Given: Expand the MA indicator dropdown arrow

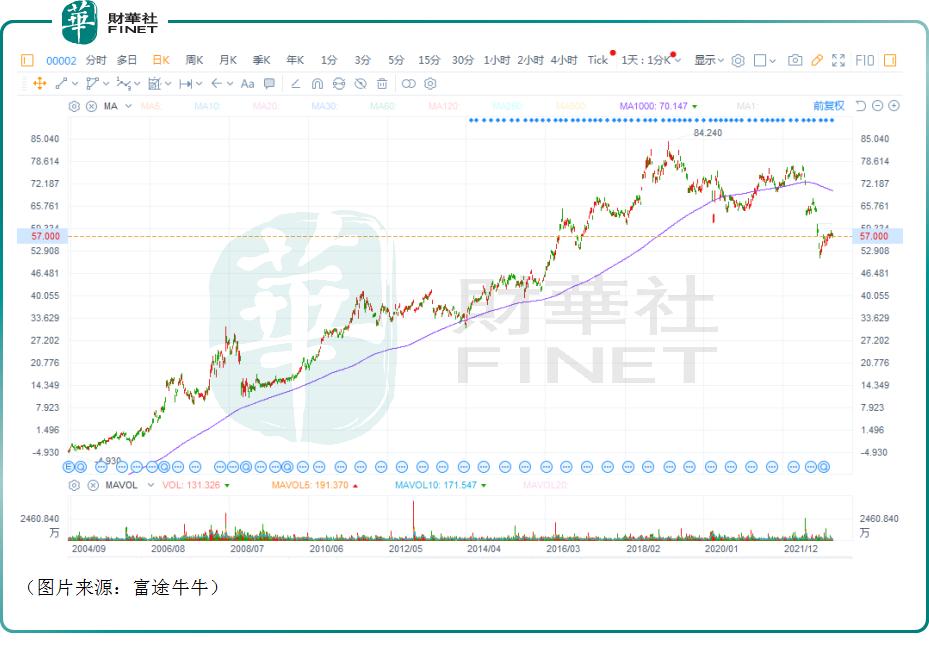Looking at the screenshot, I should 126,106.
